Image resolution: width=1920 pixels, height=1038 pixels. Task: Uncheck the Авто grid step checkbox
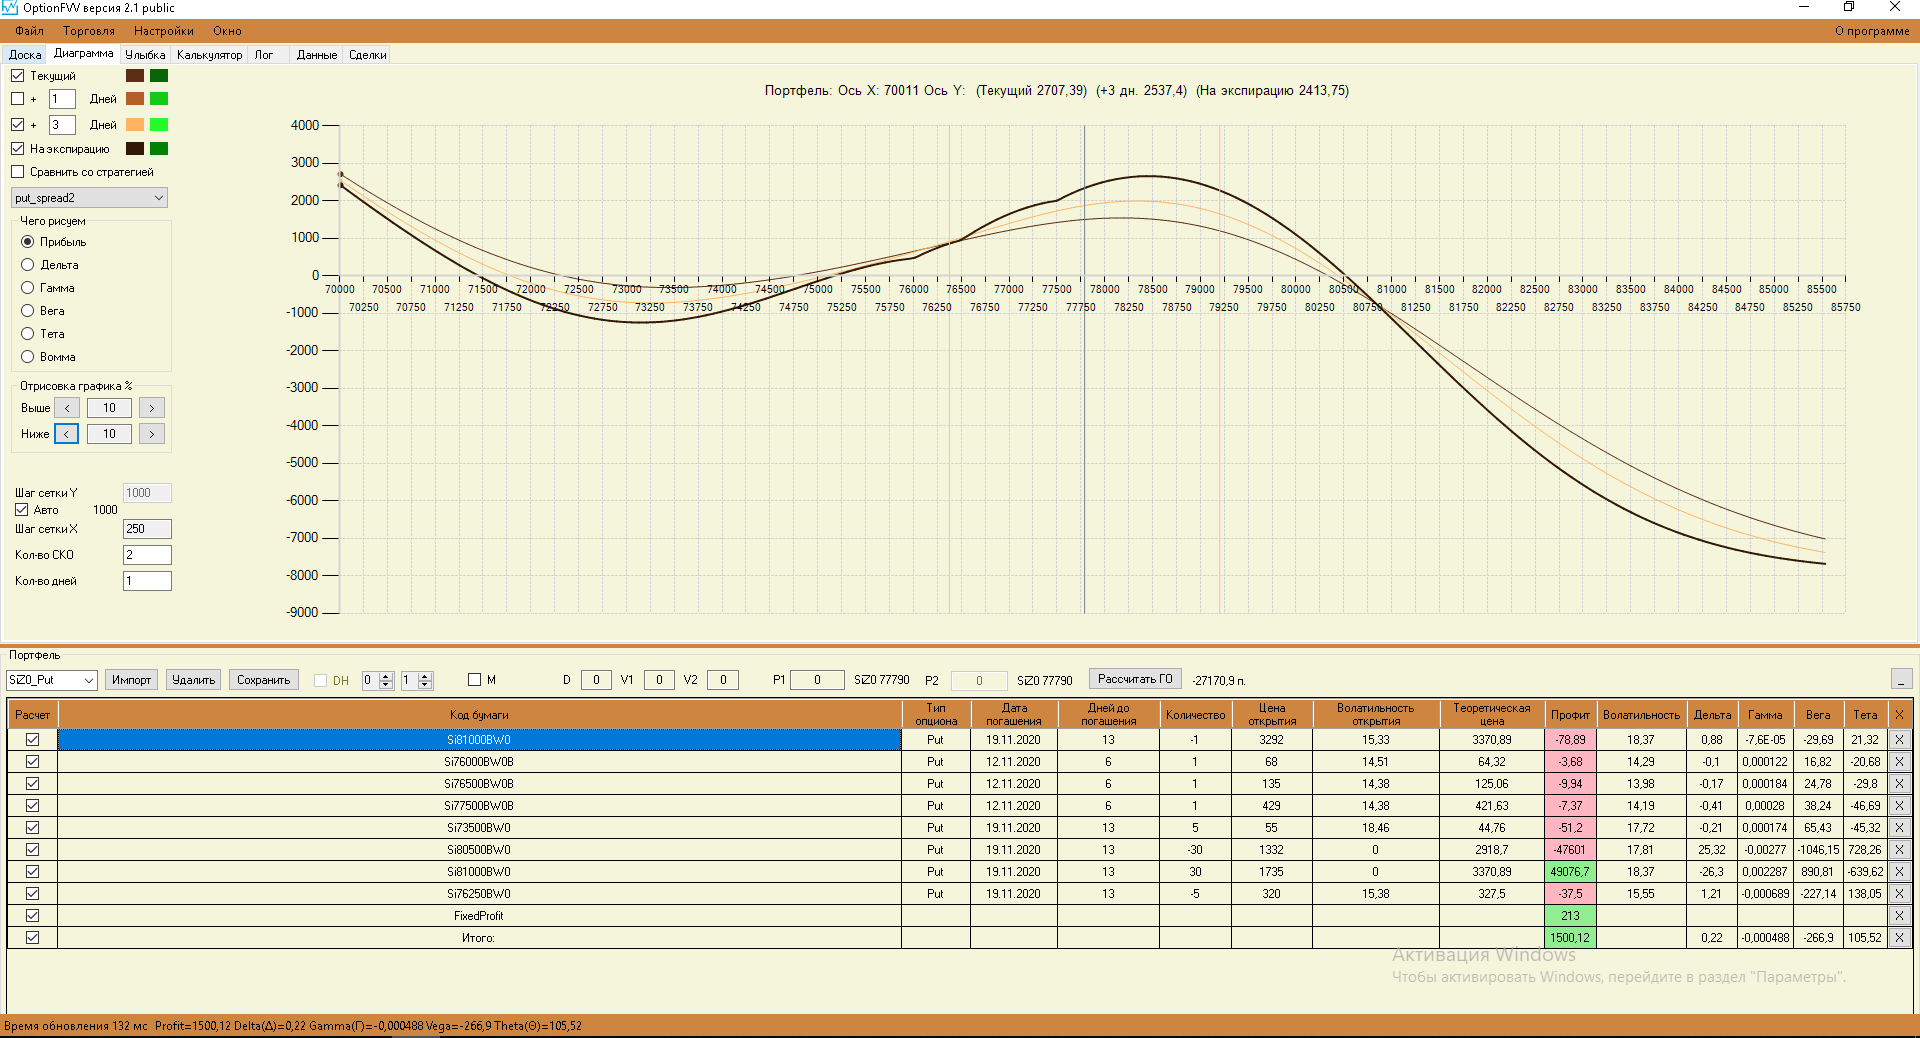point(21,510)
